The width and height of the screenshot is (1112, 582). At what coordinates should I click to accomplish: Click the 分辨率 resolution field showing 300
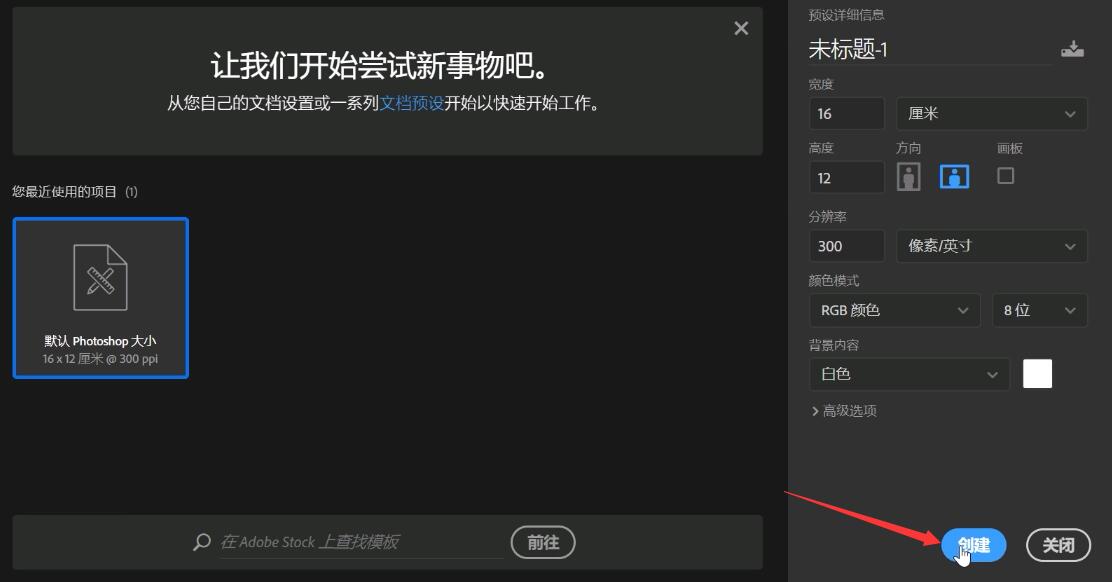[847, 246]
